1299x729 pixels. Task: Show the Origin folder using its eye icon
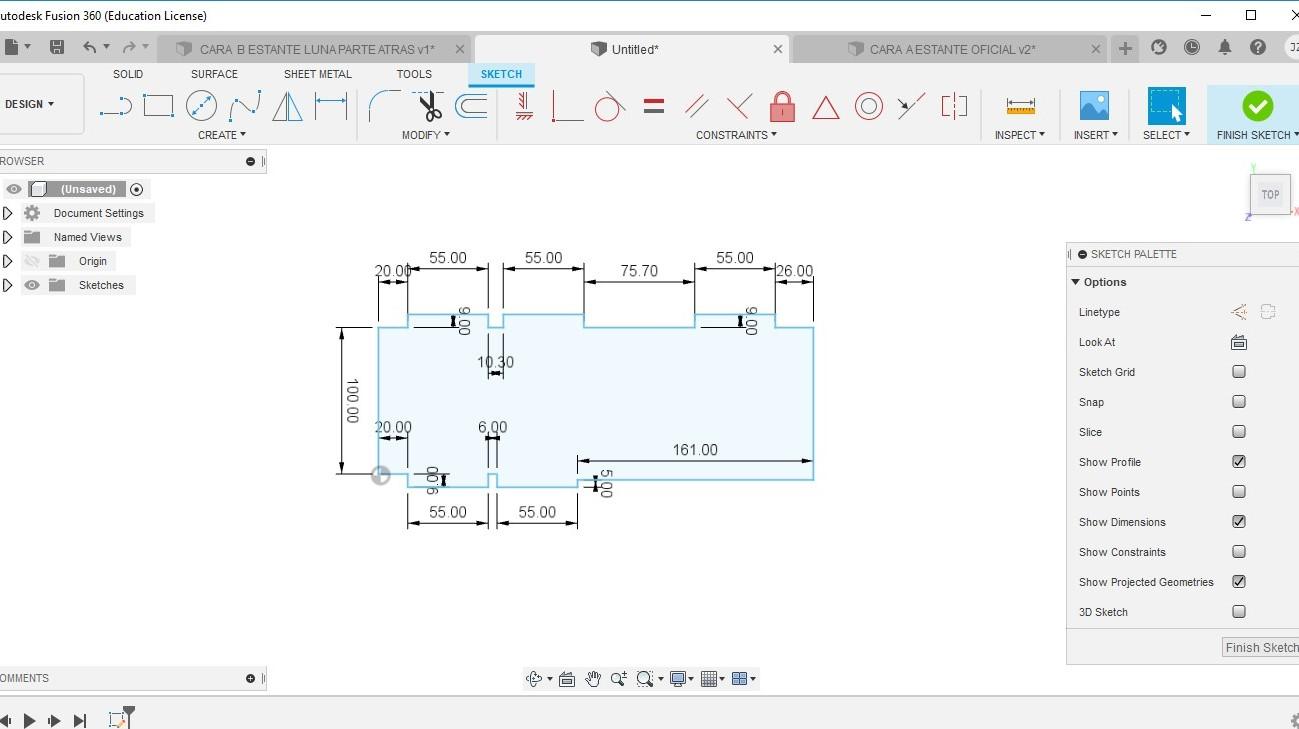[x=32, y=261]
